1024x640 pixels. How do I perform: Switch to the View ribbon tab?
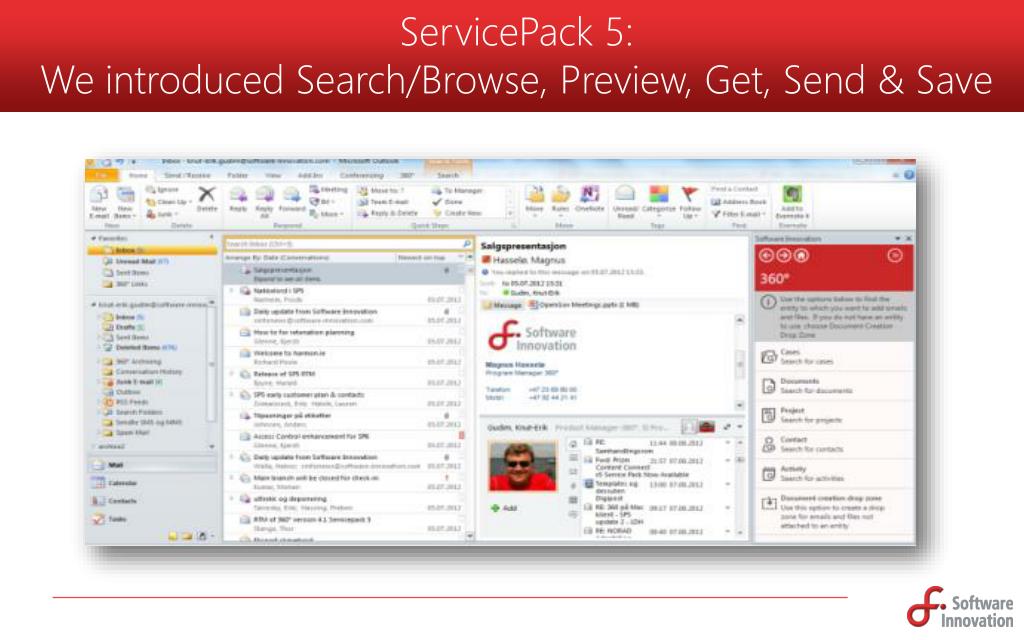click(x=273, y=175)
